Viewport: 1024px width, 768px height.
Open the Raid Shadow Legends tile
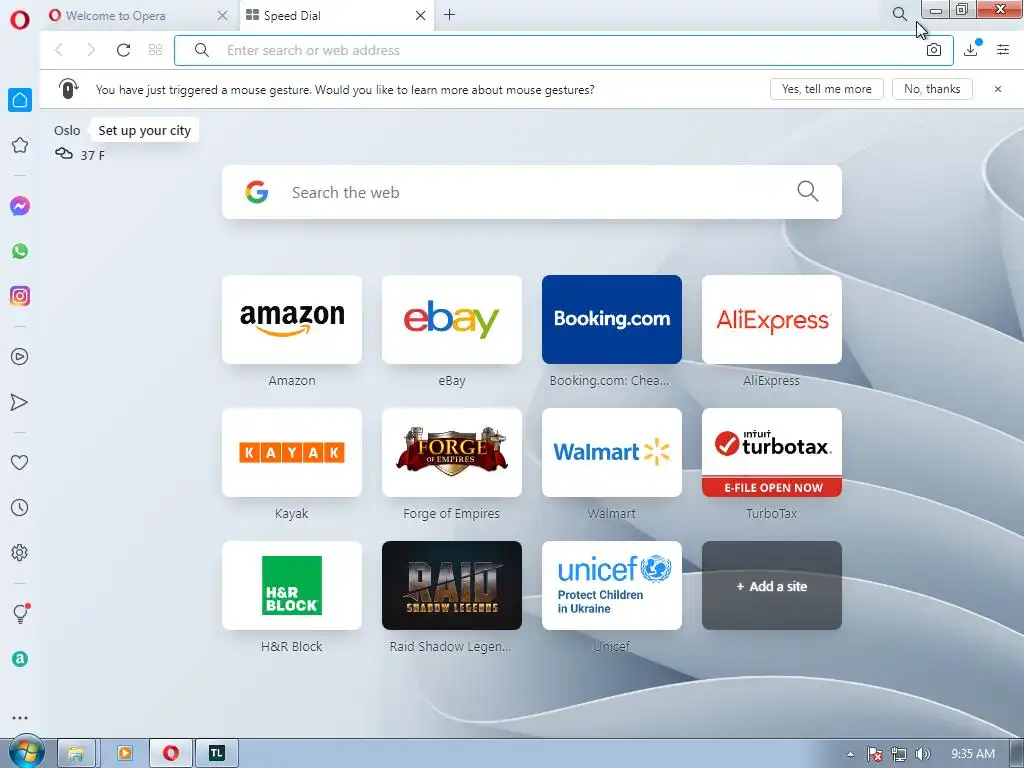pos(452,585)
